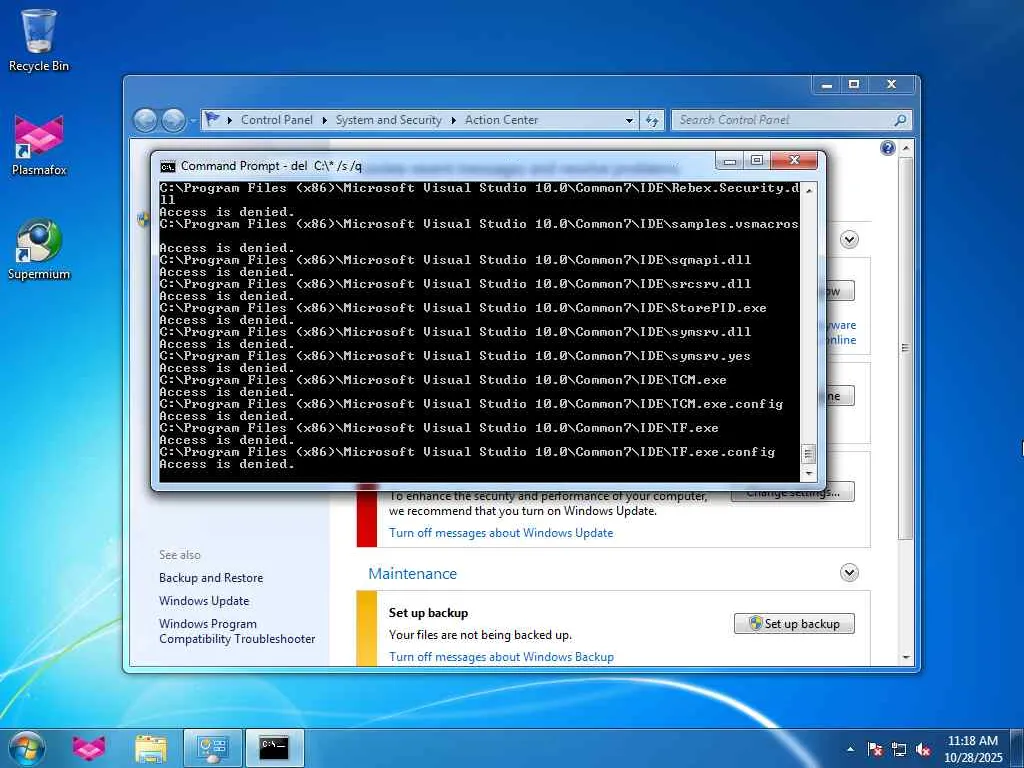The image size is (1024, 768).
Task: Open Backup and Restore link
Action: tap(211, 578)
